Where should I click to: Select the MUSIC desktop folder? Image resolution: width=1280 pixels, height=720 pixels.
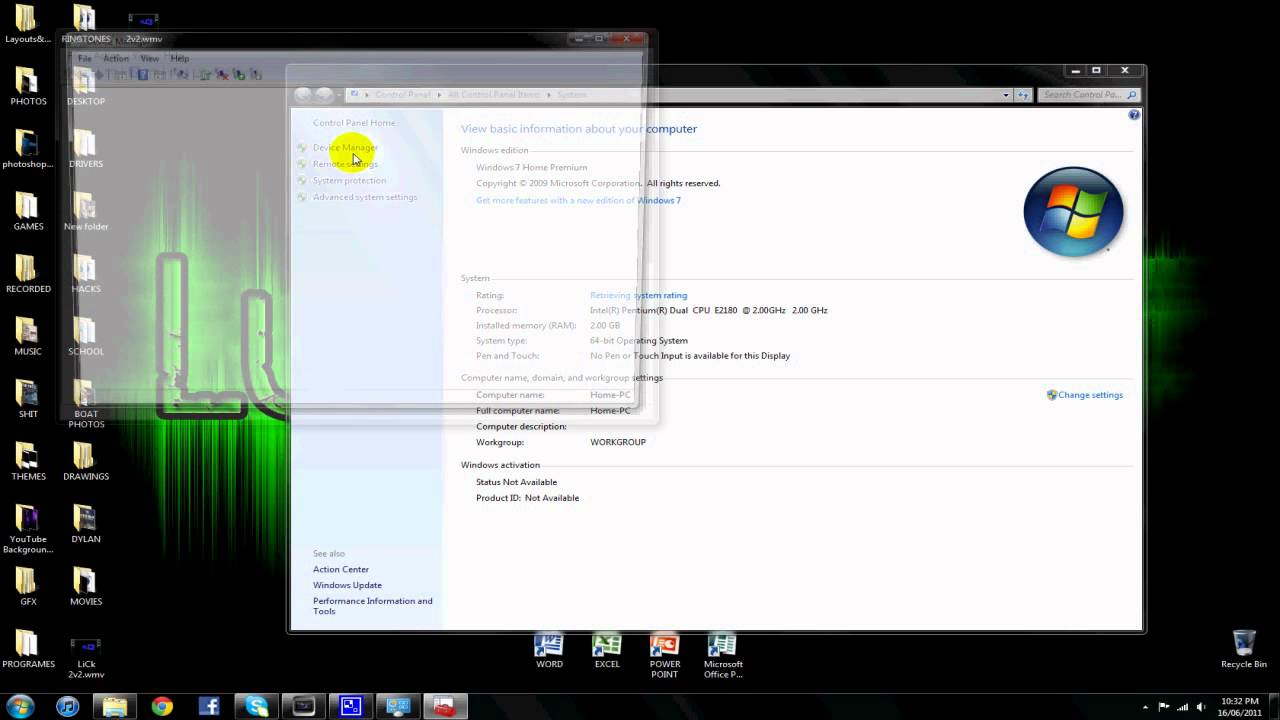pos(28,337)
